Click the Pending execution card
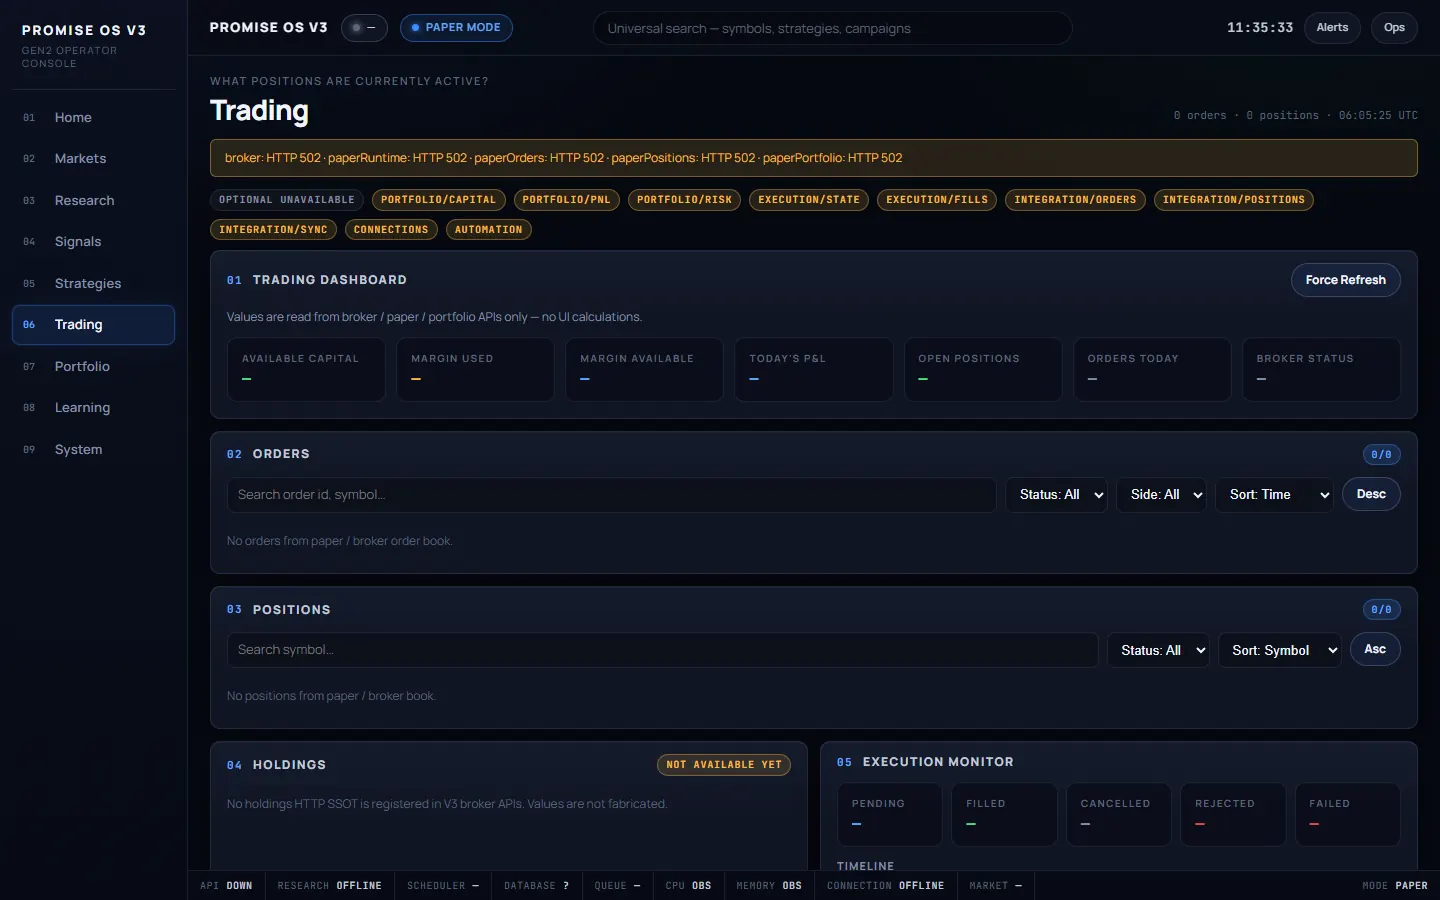1440x900 pixels. point(889,814)
